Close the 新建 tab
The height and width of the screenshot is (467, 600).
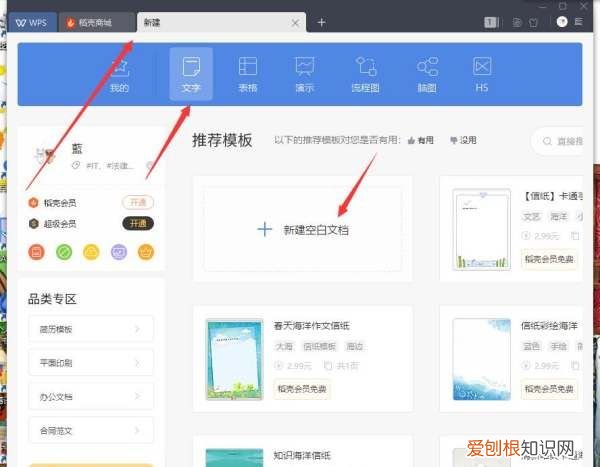pyautogui.click(x=295, y=23)
